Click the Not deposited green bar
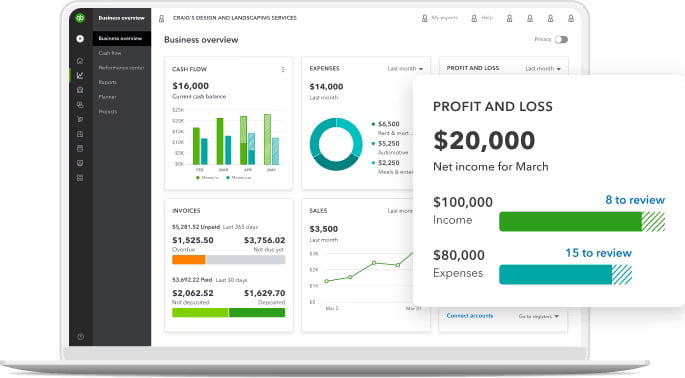 (200, 312)
